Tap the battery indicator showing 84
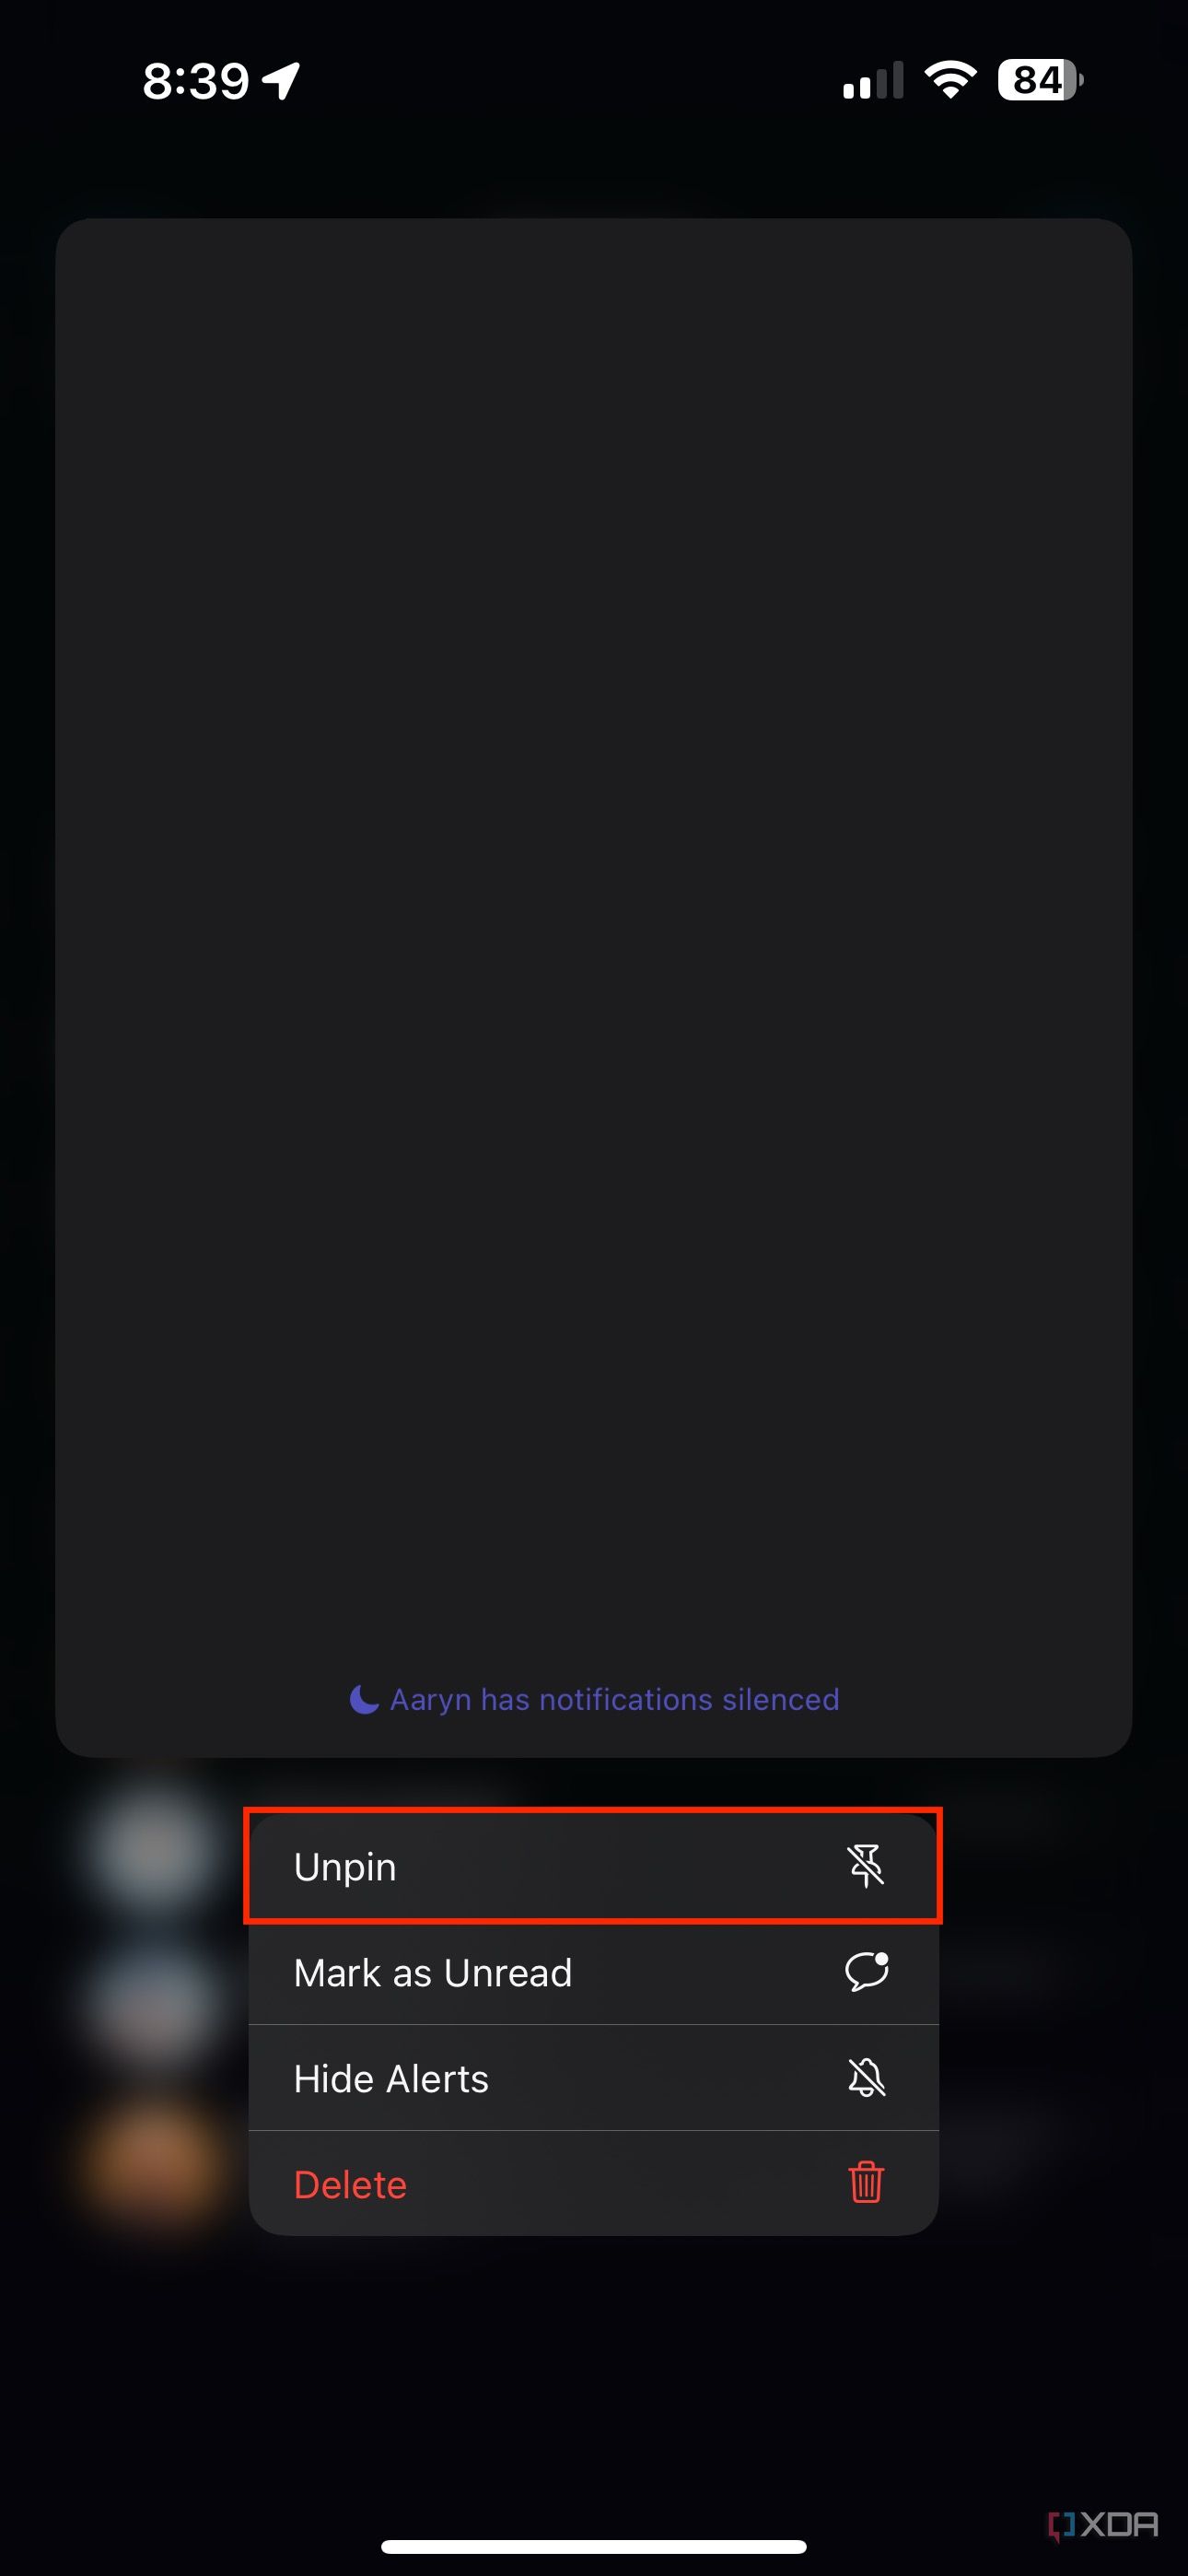This screenshot has width=1188, height=2576. (1040, 80)
